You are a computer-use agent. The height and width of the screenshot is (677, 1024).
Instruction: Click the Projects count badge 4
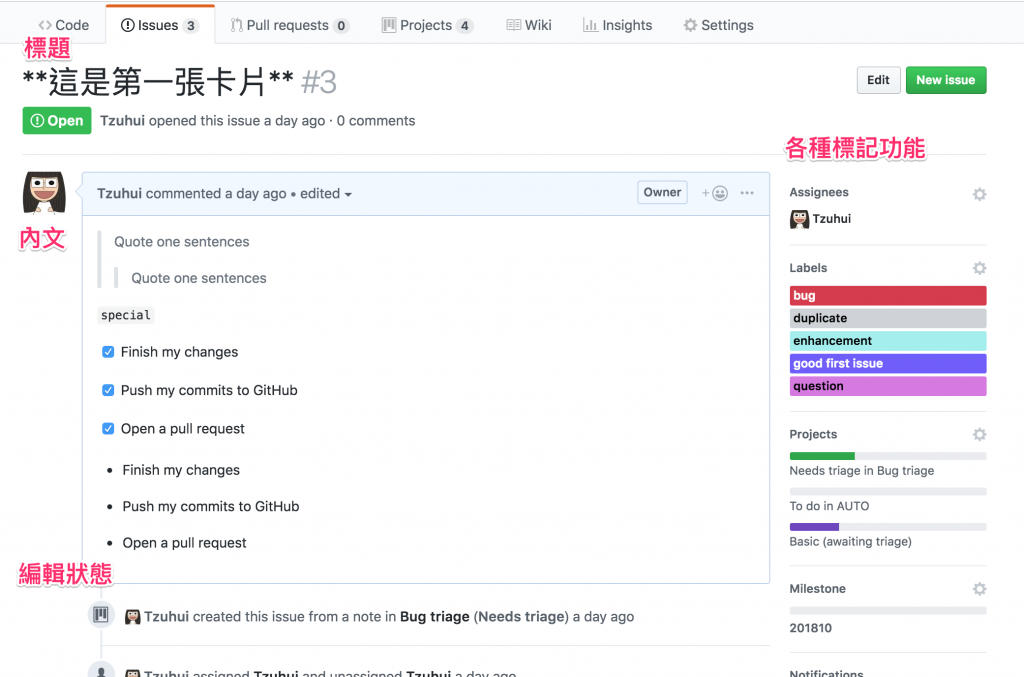pyautogui.click(x=465, y=25)
